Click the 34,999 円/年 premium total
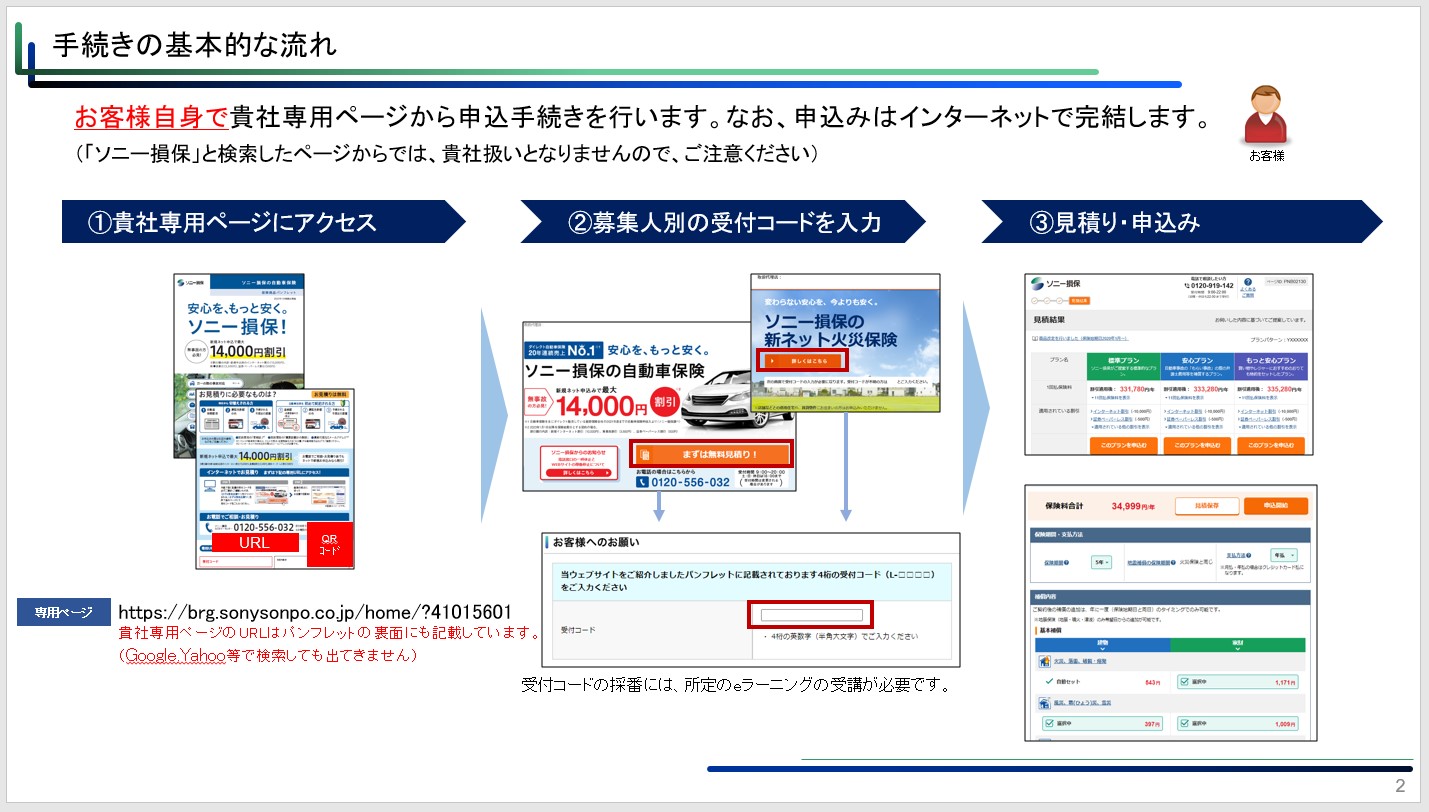The height and width of the screenshot is (812, 1429). pyautogui.click(x=1133, y=506)
